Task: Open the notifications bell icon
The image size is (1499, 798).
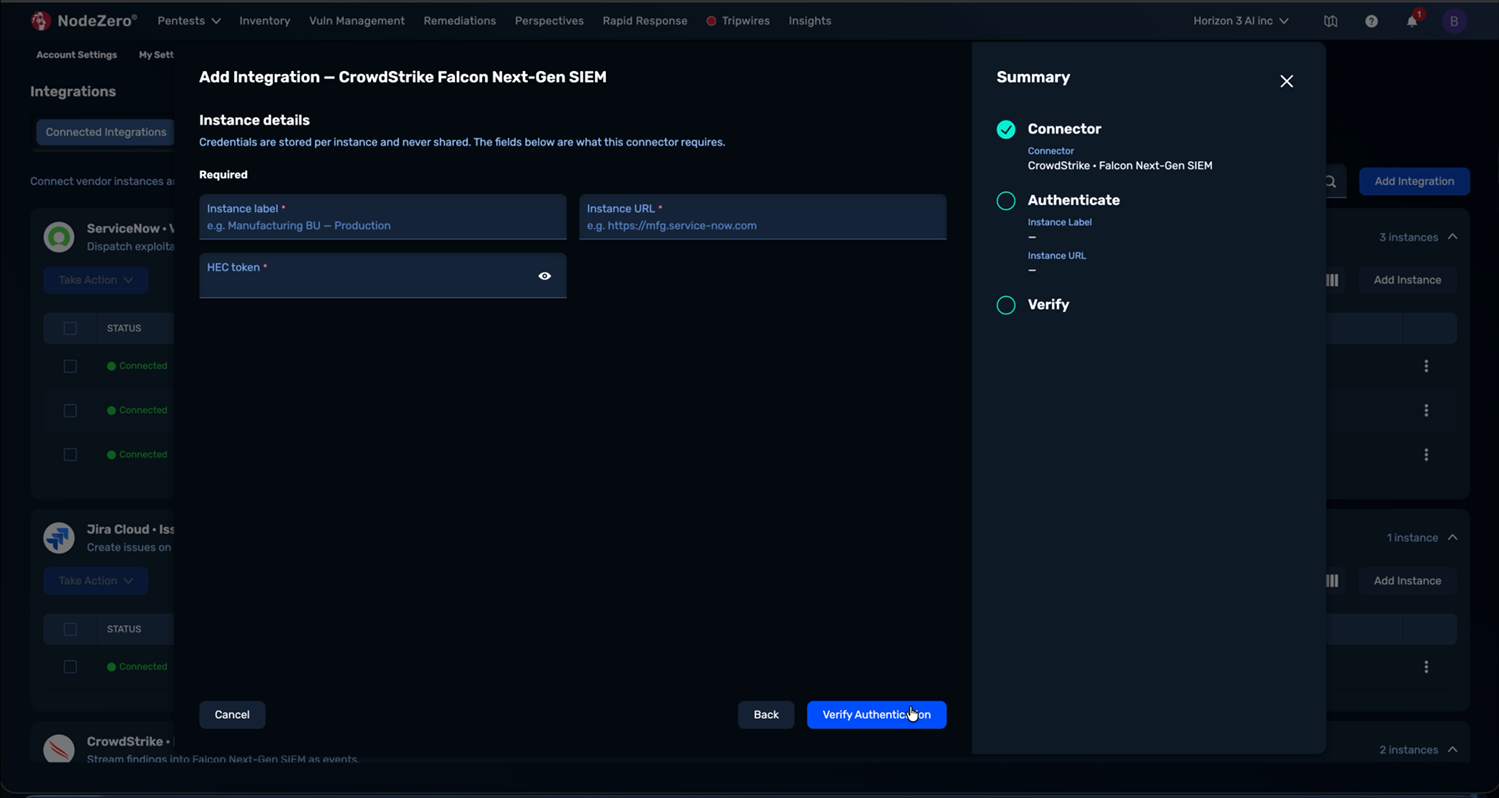Action: (1412, 21)
